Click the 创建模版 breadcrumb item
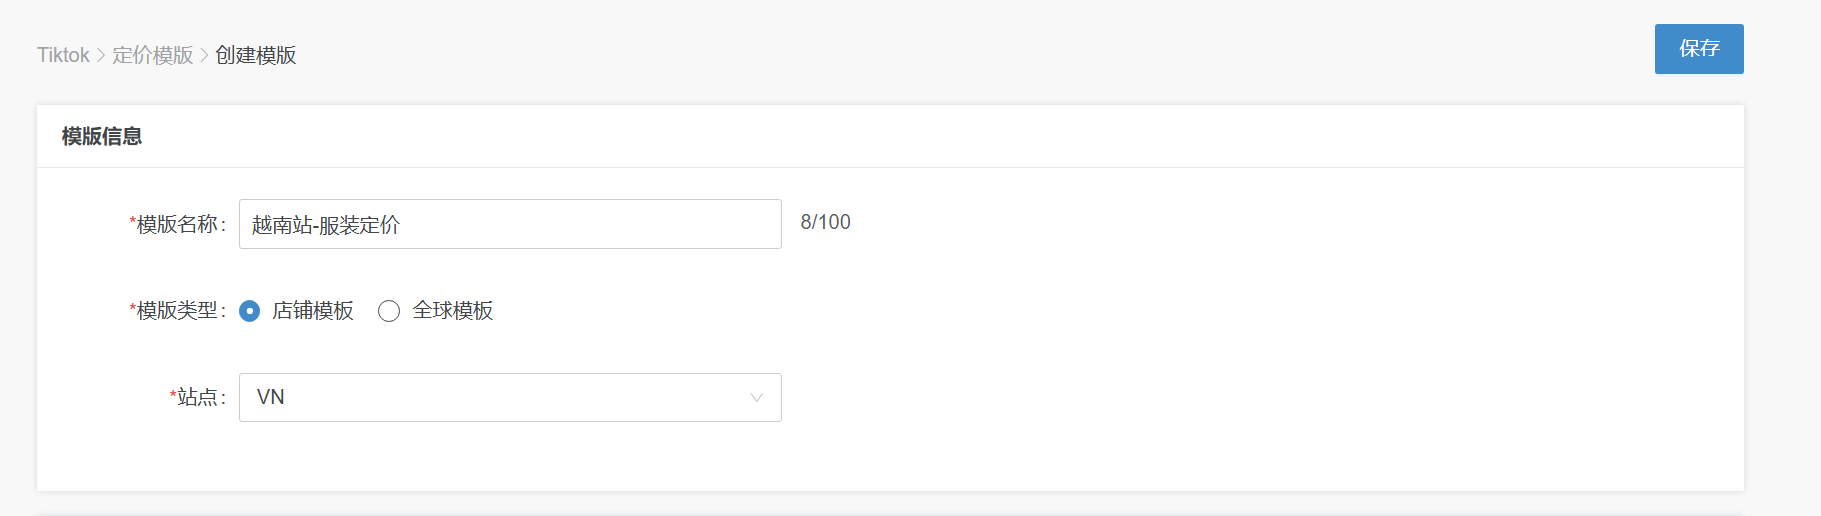The image size is (1821, 516). (x=256, y=55)
